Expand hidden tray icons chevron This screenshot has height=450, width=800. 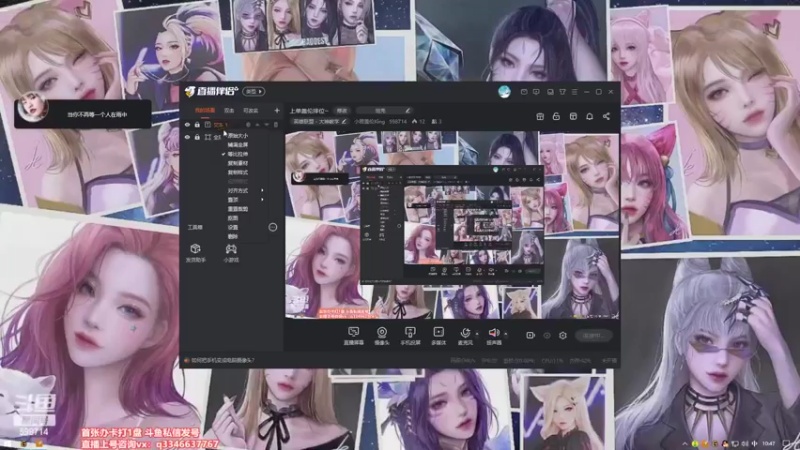point(684,444)
